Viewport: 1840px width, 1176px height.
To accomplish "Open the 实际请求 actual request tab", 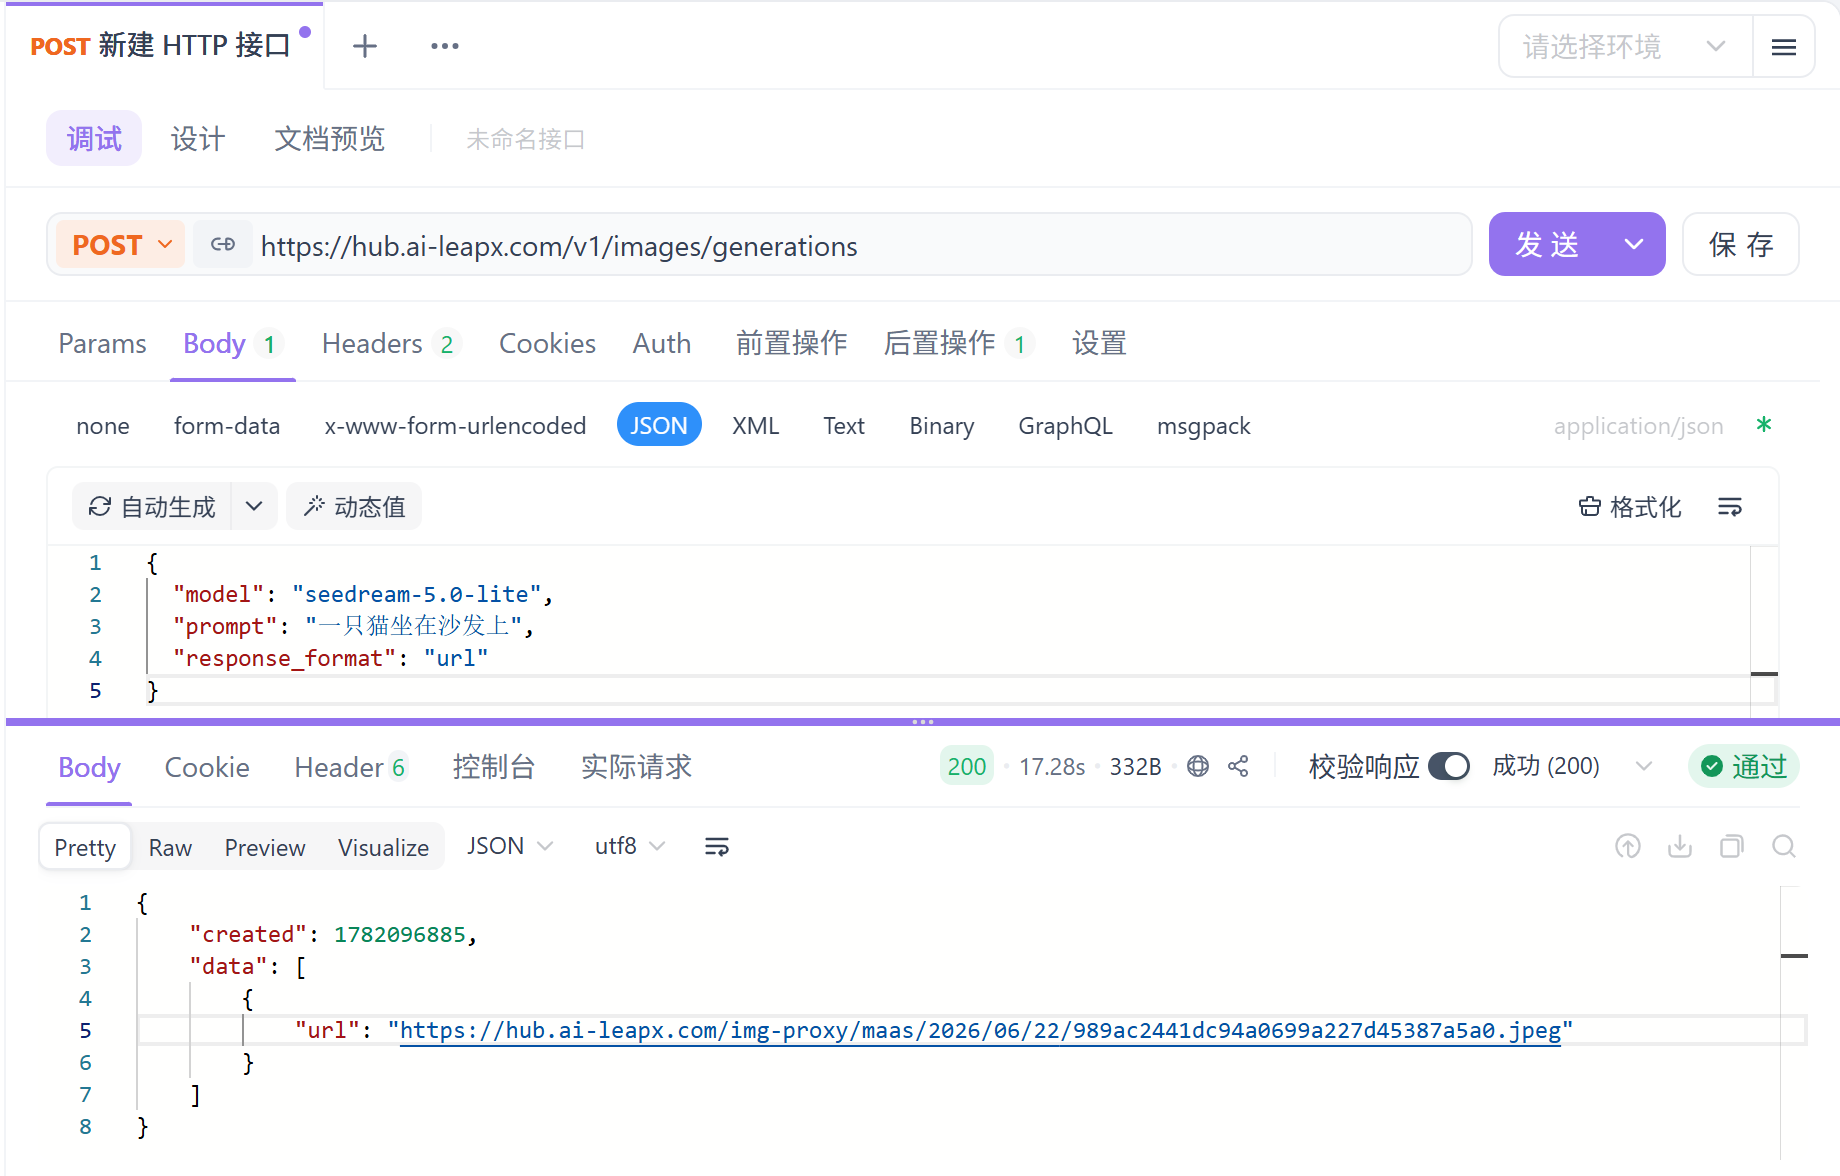I will pyautogui.click(x=636, y=768).
